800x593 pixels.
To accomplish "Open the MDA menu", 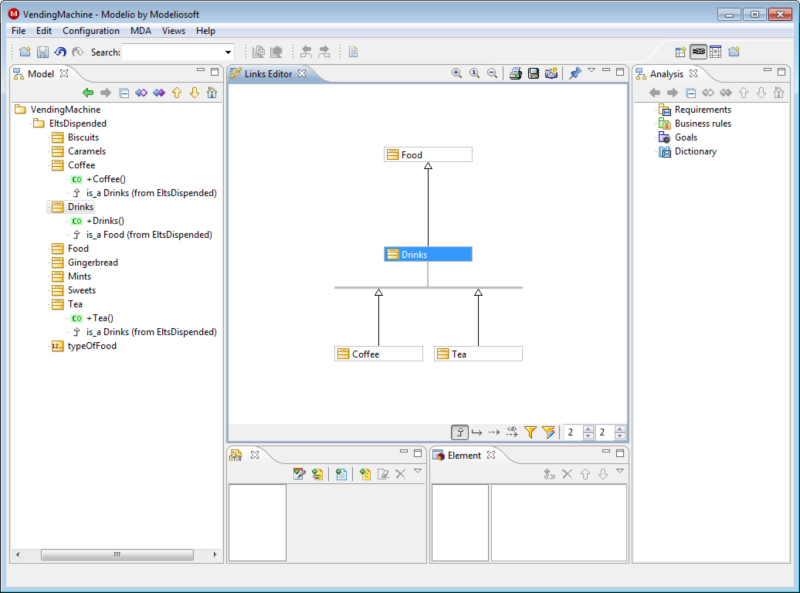I will 141,31.
